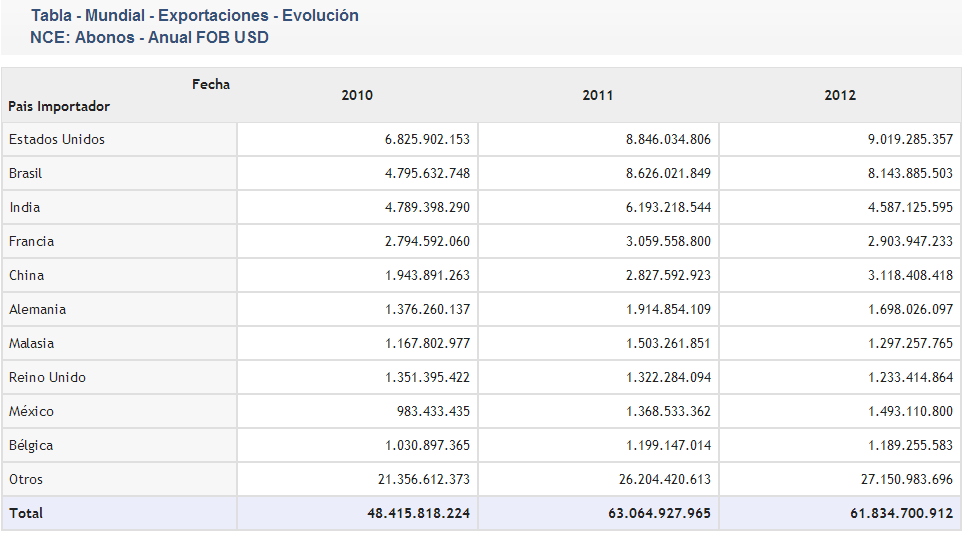The height and width of the screenshot is (539, 971).
Task: Select the Bélgica row label
Action: 32,445
